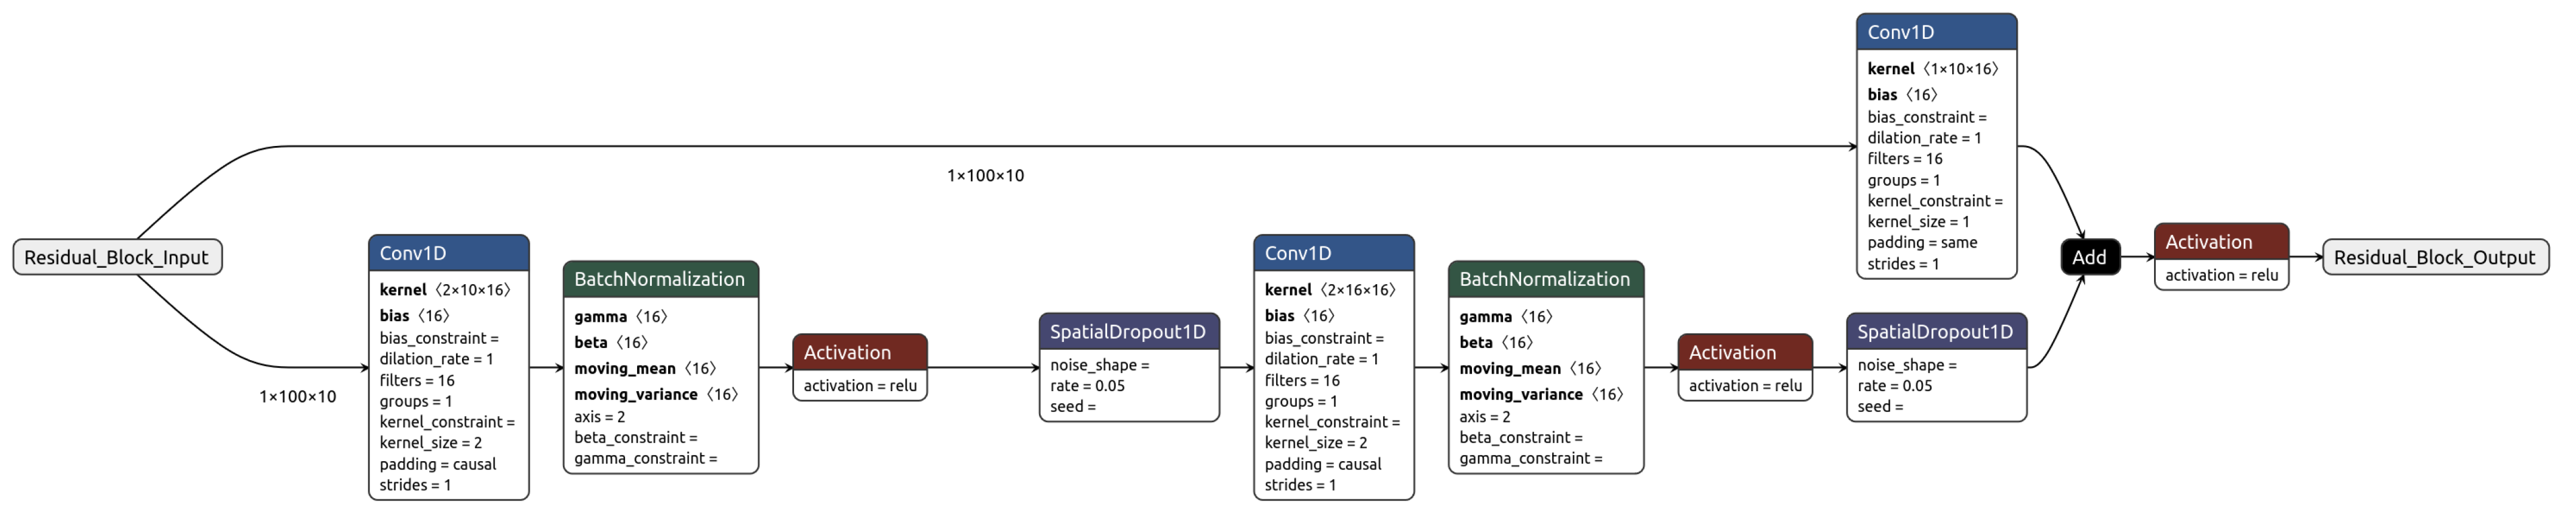The image size is (2576, 511).
Task: Click the rightmost SpatialDropout1D node header
Action: coord(1935,332)
